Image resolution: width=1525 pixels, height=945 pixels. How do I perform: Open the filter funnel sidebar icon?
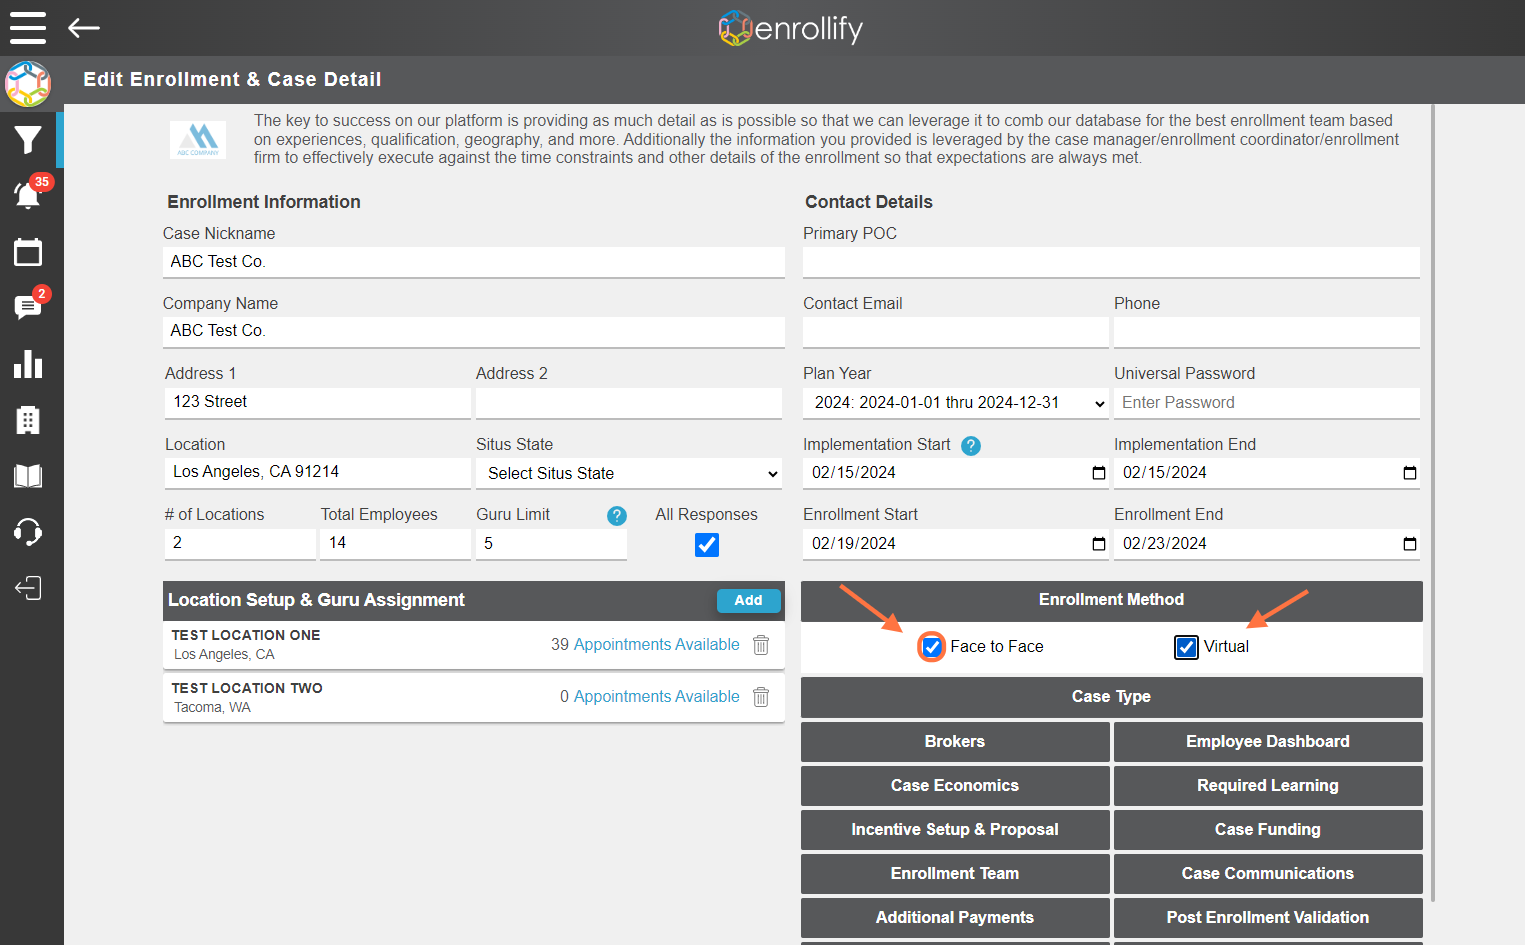[28, 140]
